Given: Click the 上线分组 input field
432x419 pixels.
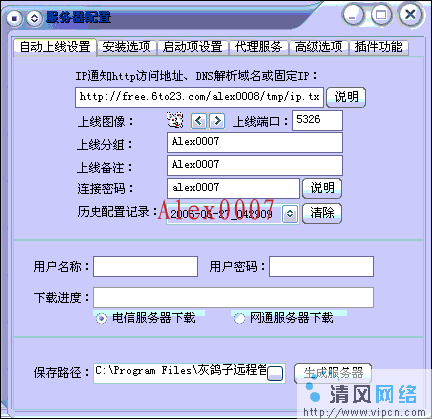Looking at the screenshot, I should coord(255,143).
